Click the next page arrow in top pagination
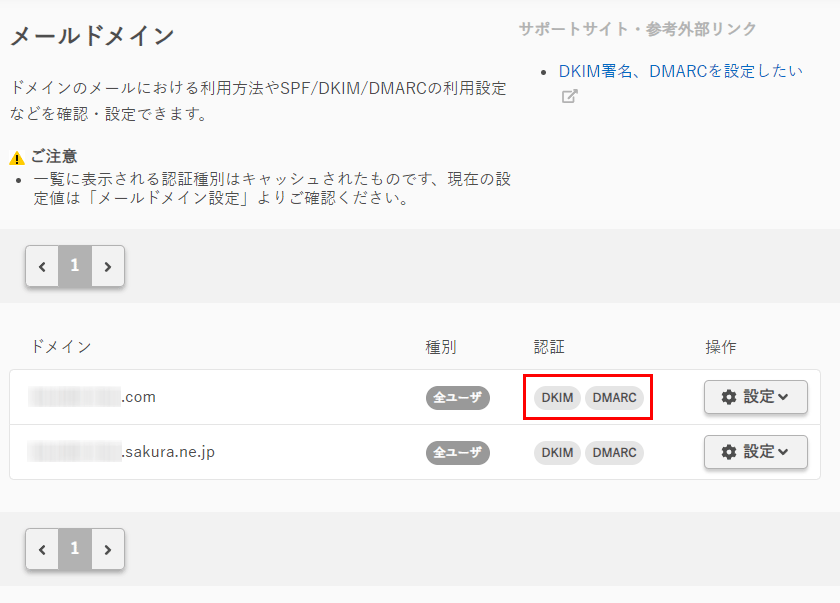840x603 pixels. click(108, 266)
